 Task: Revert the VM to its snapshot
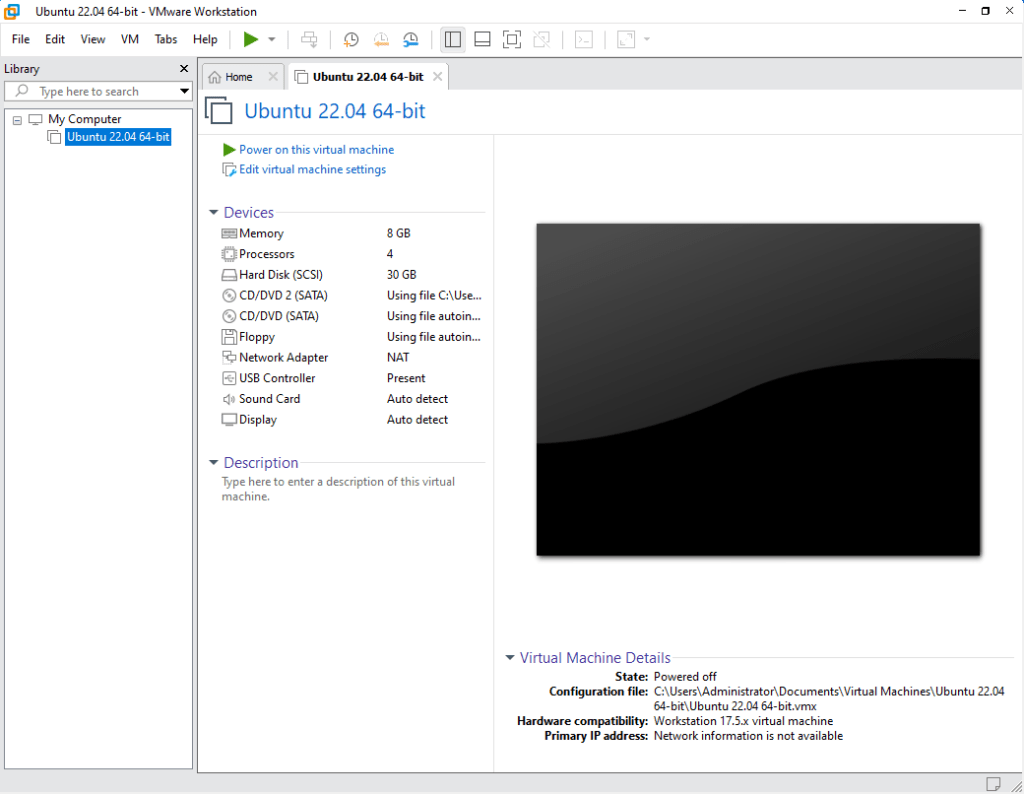381,39
